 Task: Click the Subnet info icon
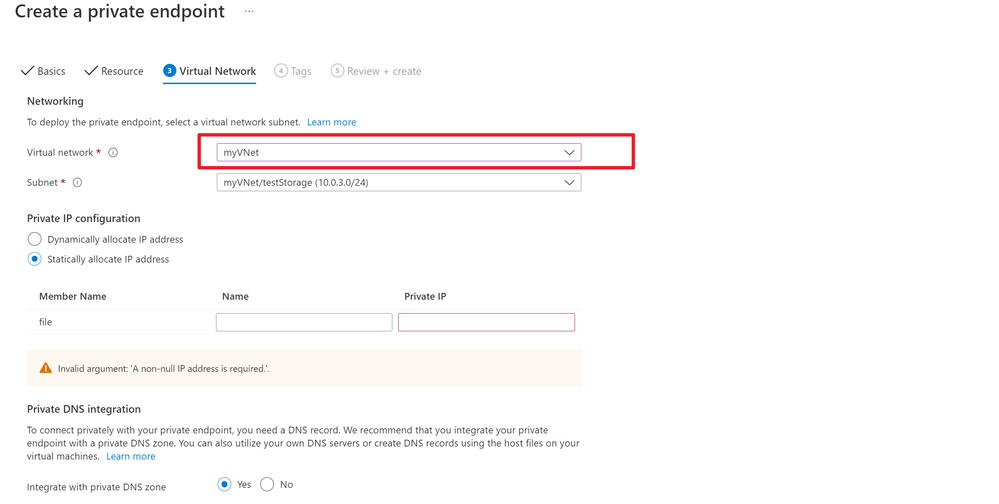point(77,183)
